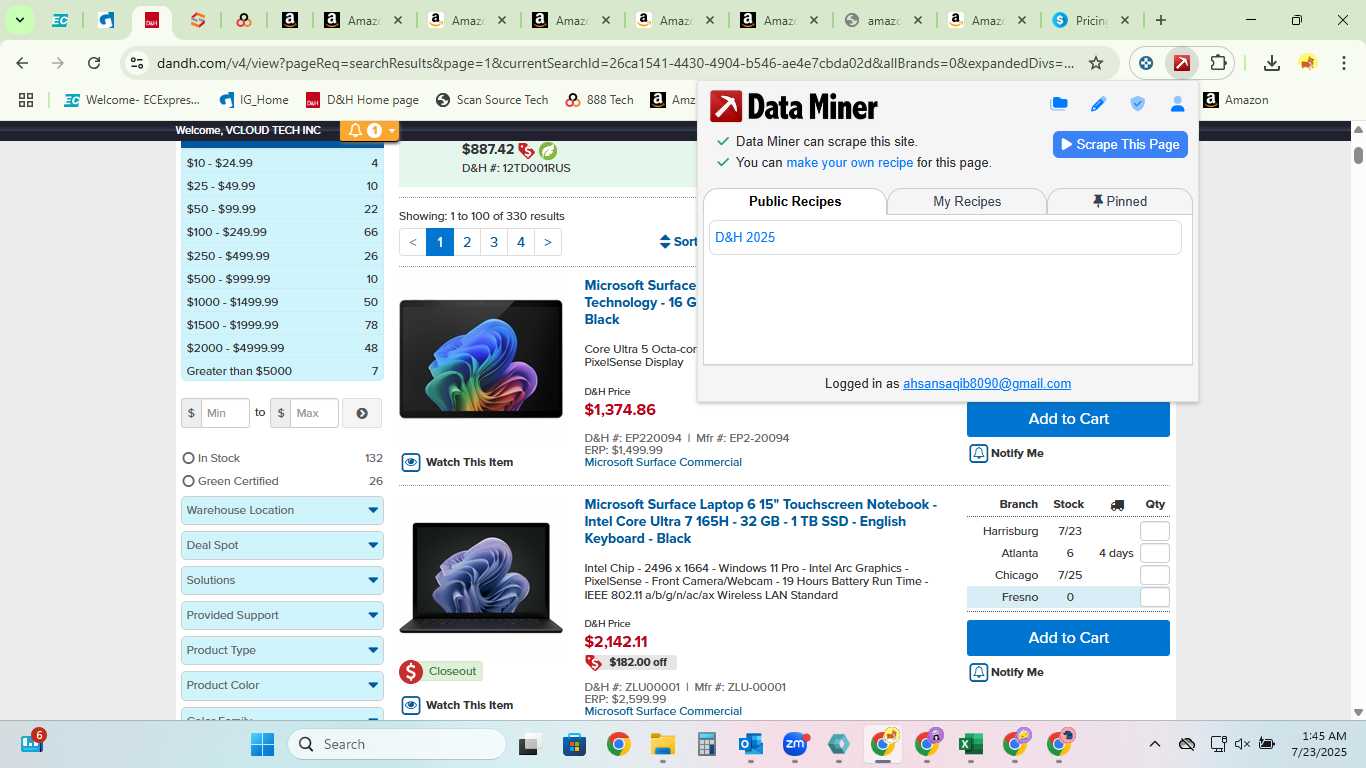Click Sort arrows icon
1366x768 pixels.
(x=665, y=242)
